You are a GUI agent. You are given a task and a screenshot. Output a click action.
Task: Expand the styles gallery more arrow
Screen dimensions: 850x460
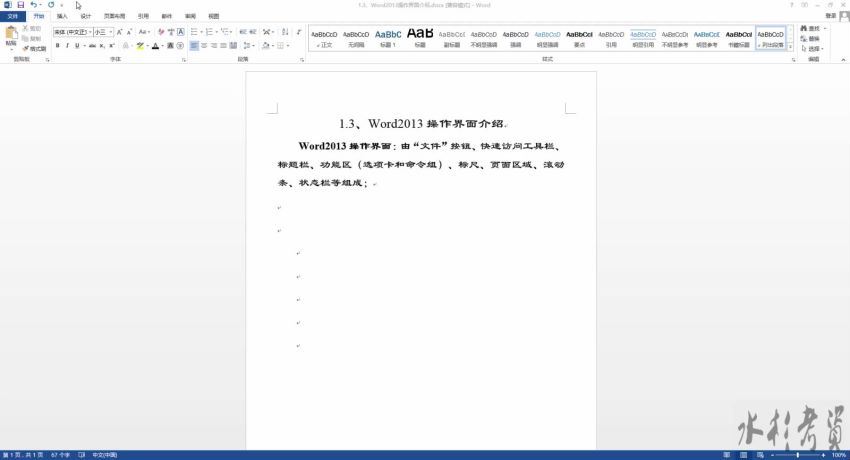(x=790, y=48)
